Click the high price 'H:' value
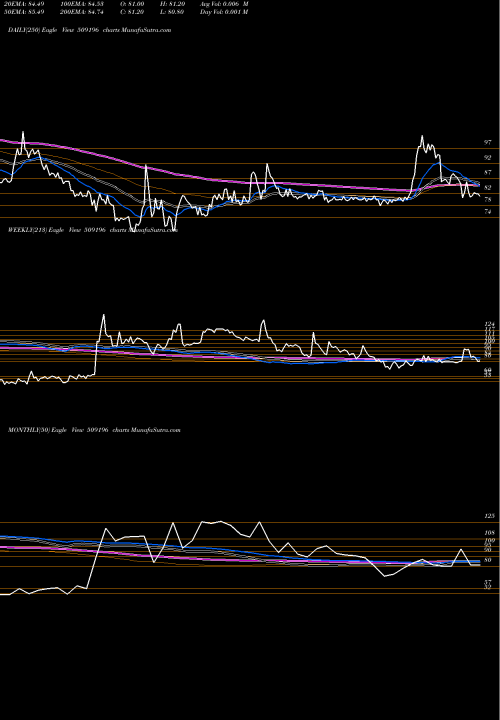The image size is (500, 720). (x=173, y=4)
